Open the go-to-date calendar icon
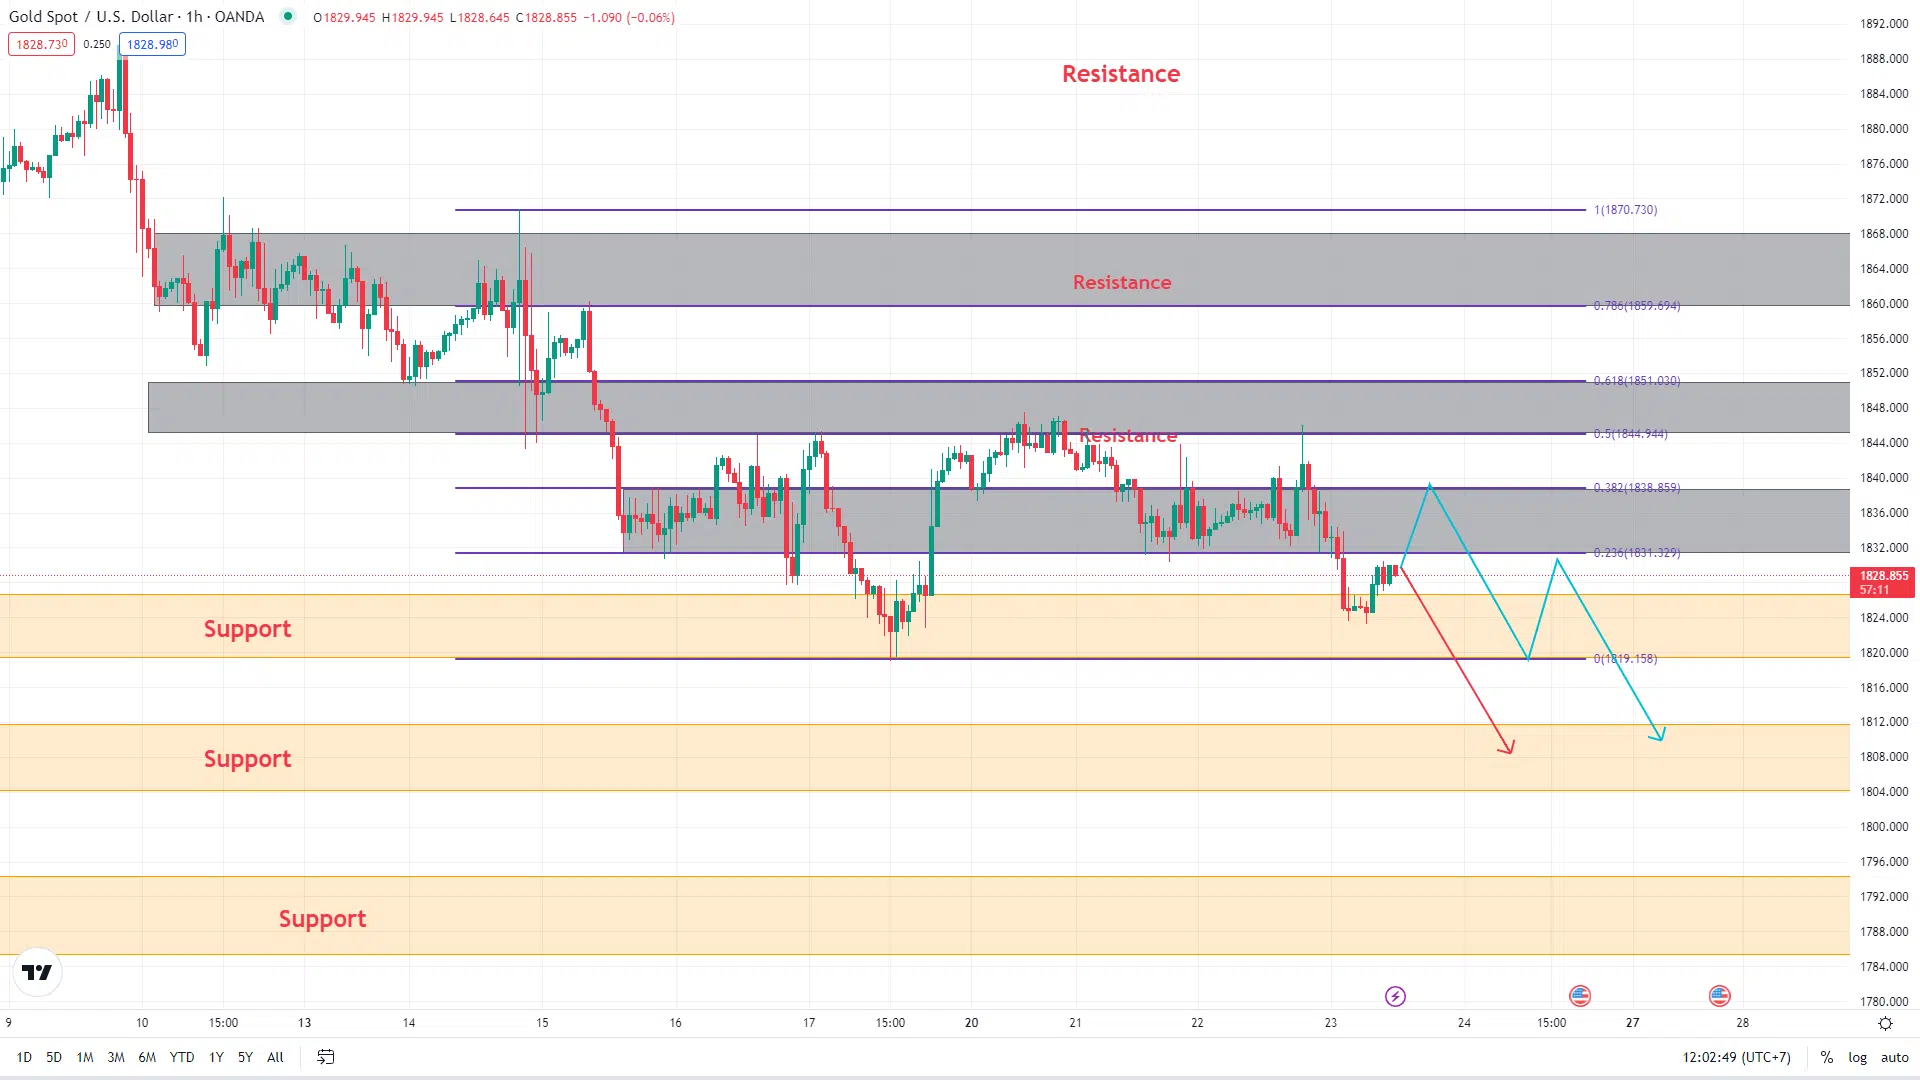 coord(326,1057)
